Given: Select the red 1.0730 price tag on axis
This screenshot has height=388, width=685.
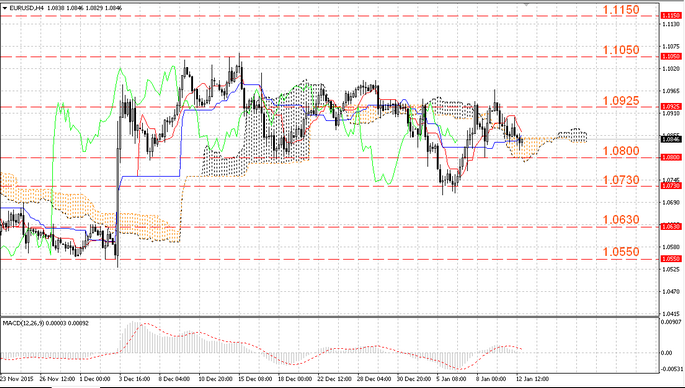Looking at the screenshot, I should click(671, 186).
